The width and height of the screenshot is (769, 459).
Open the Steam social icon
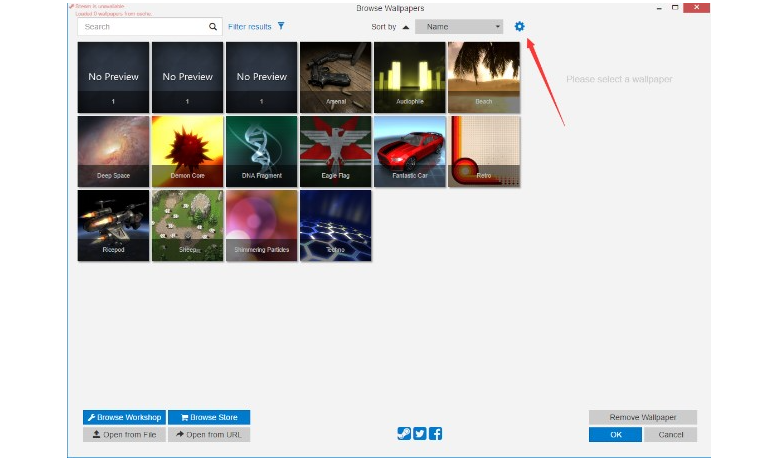click(404, 434)
